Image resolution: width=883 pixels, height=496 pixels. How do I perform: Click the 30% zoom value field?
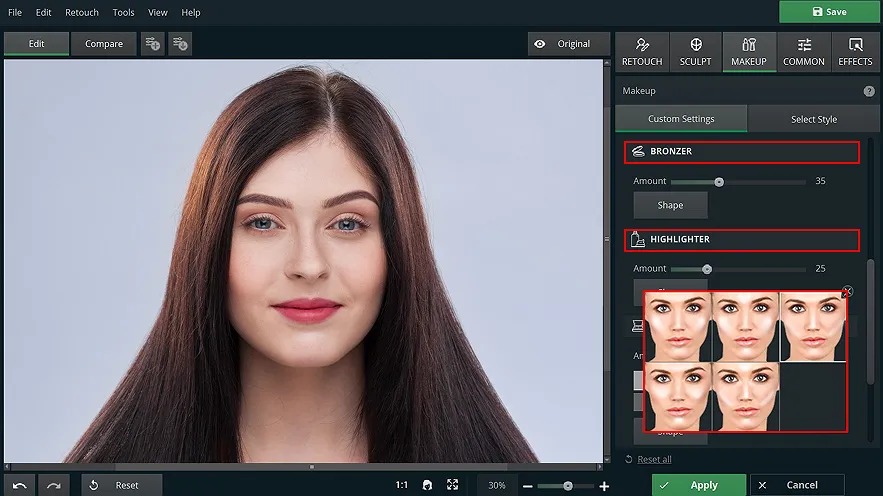tap(497, 485)
